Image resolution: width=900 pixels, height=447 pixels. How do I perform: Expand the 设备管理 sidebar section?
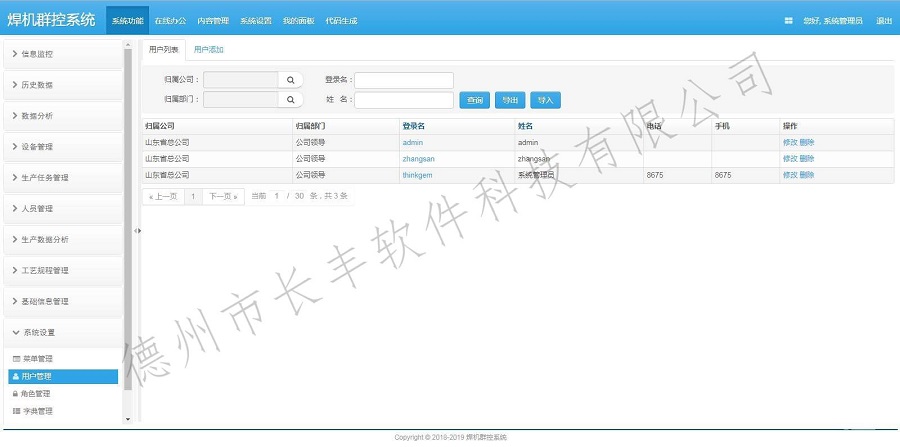click(x=62, y=146)
